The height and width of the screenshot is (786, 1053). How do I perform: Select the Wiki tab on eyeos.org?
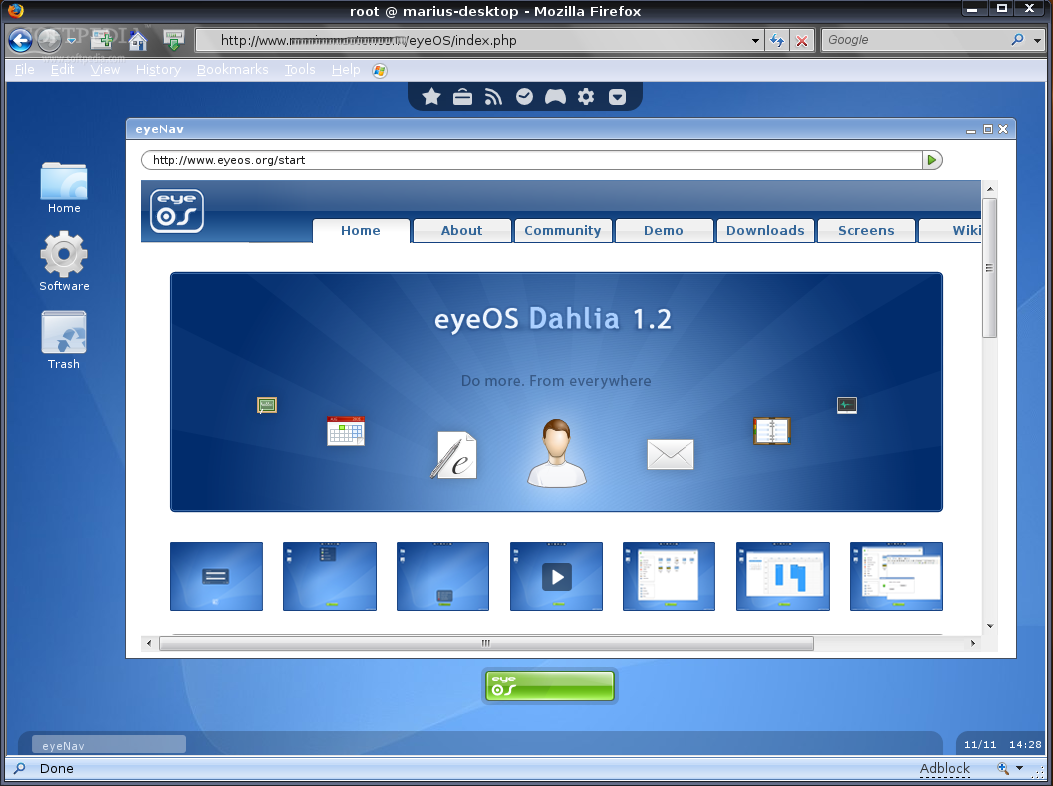point(950,230)
